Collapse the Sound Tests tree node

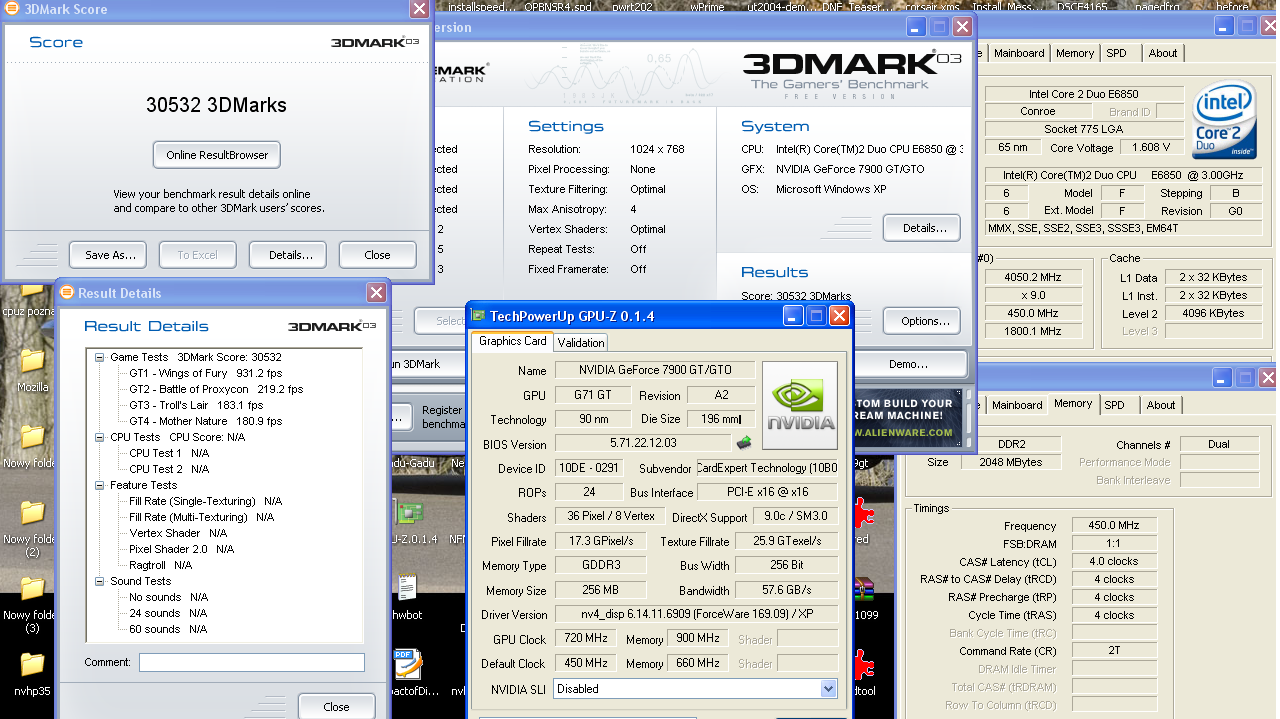click(100, 581)
